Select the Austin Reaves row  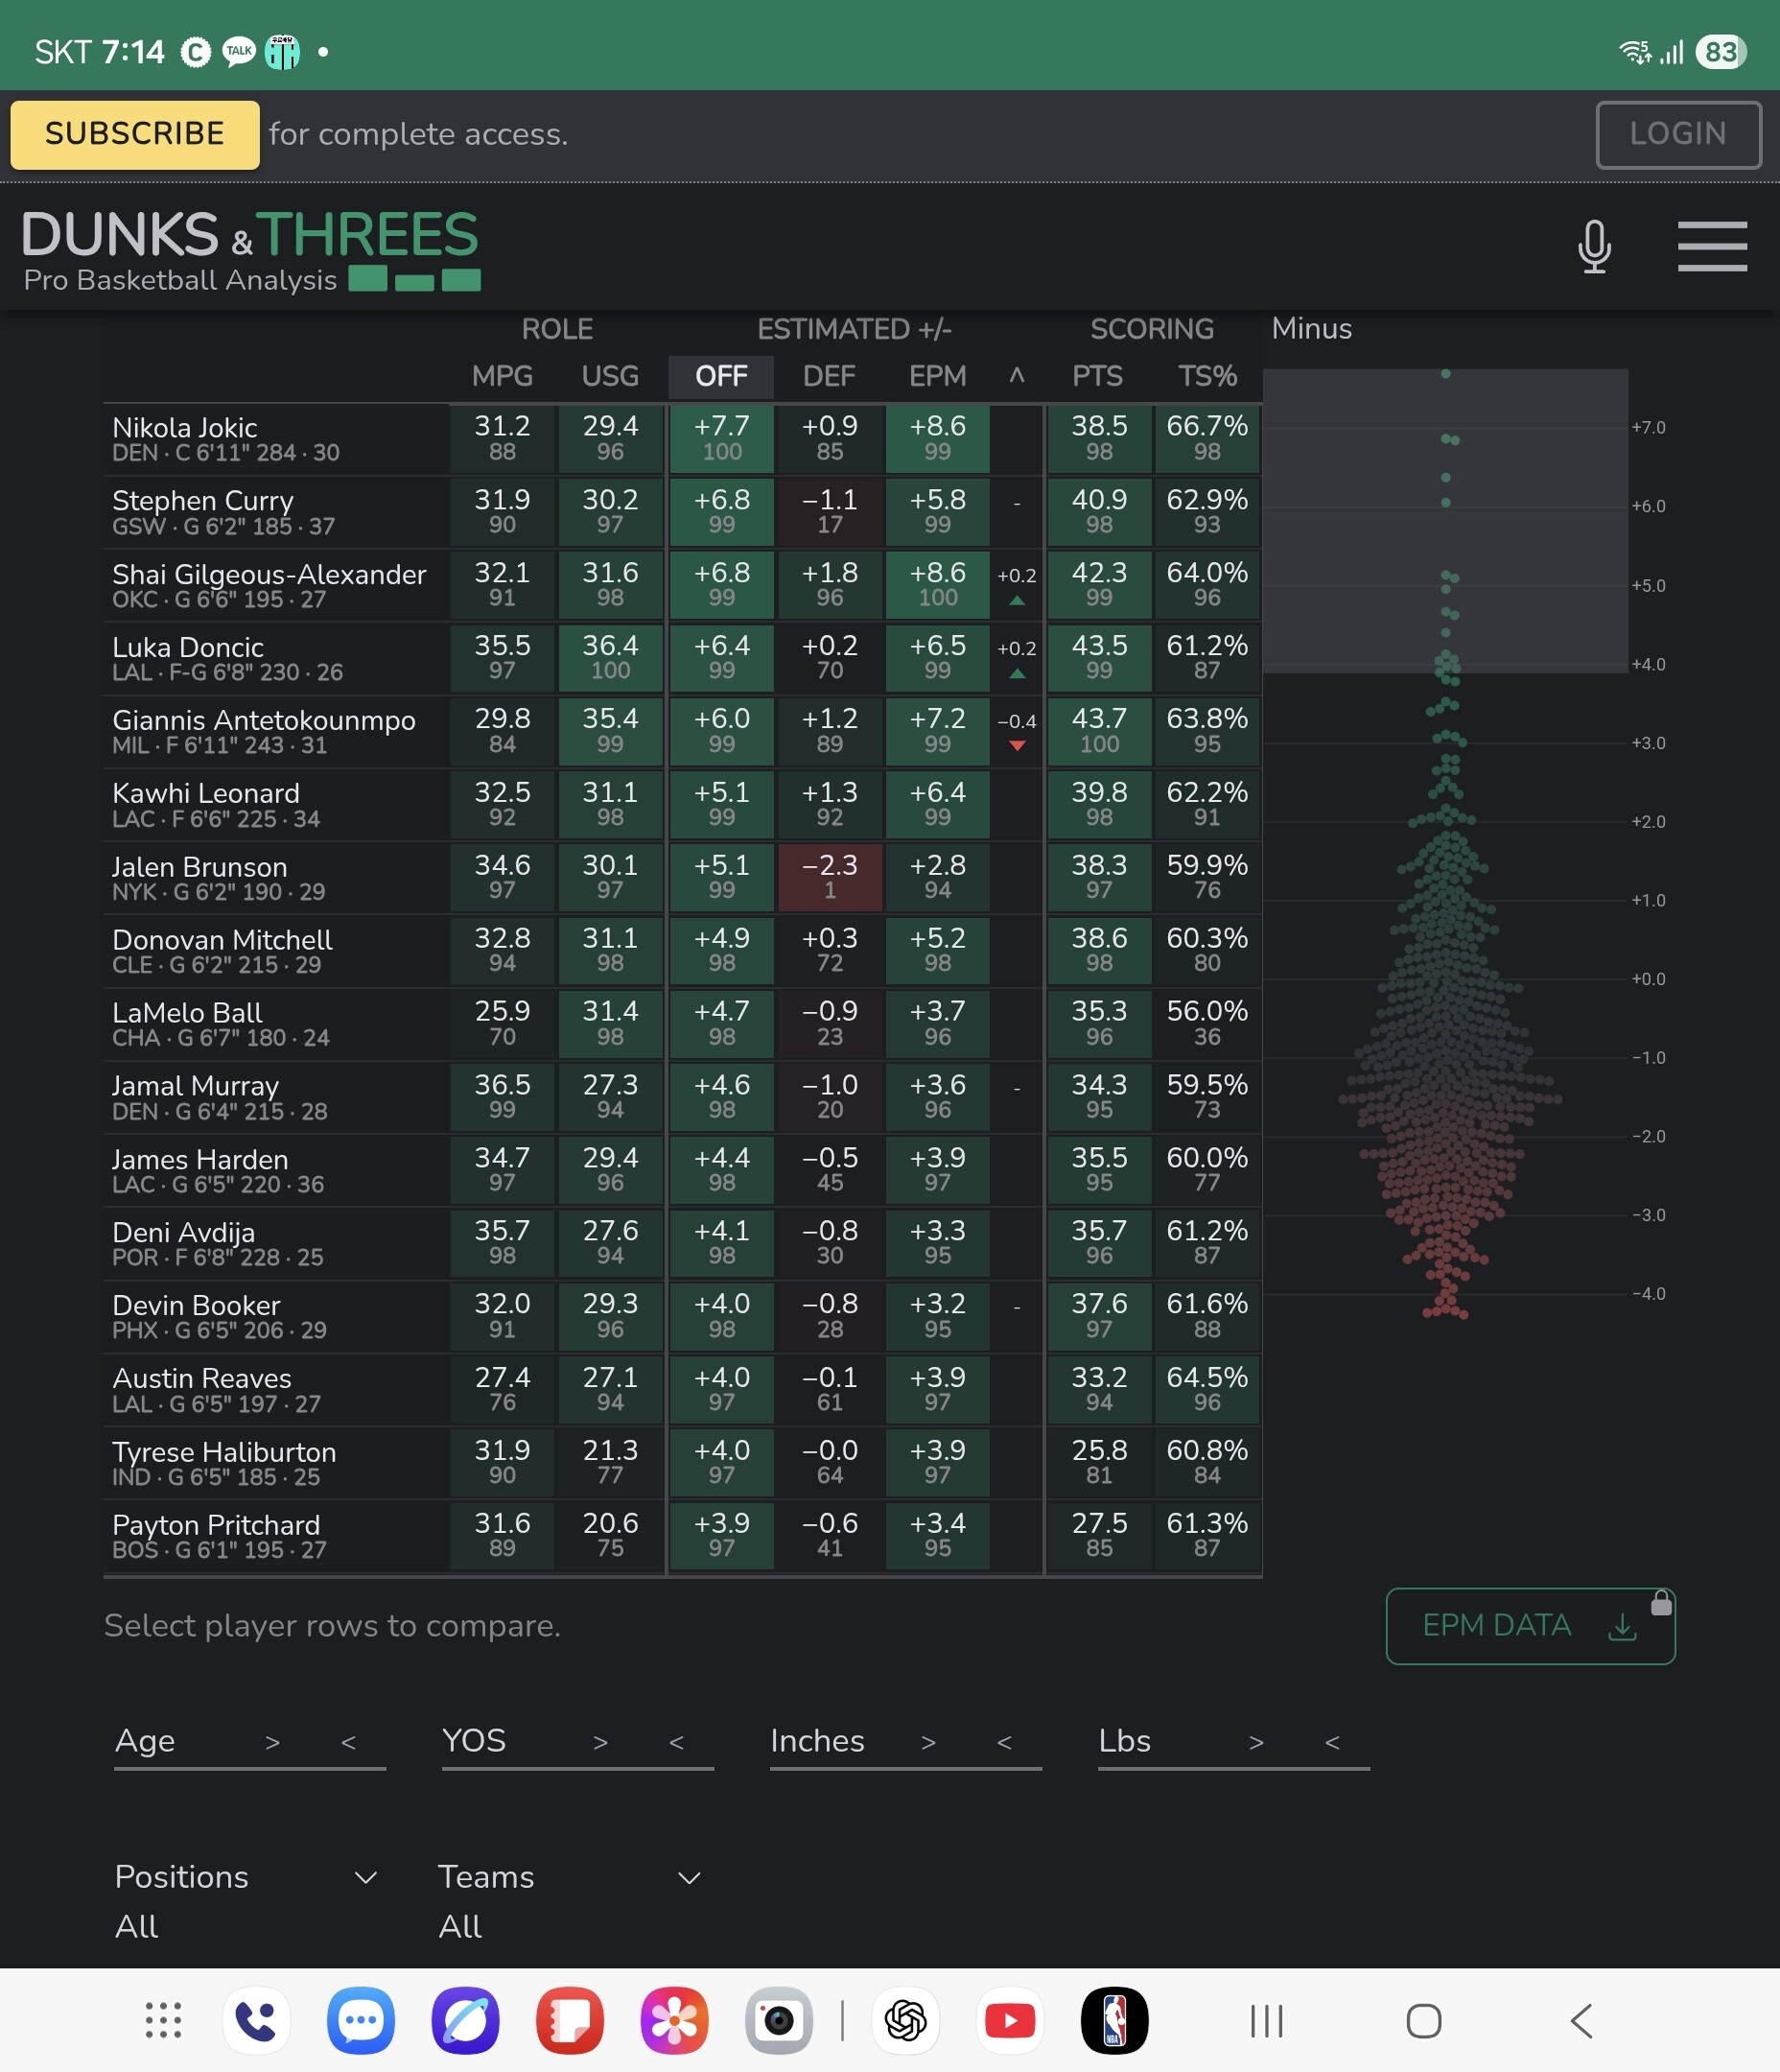point(682,1390)
